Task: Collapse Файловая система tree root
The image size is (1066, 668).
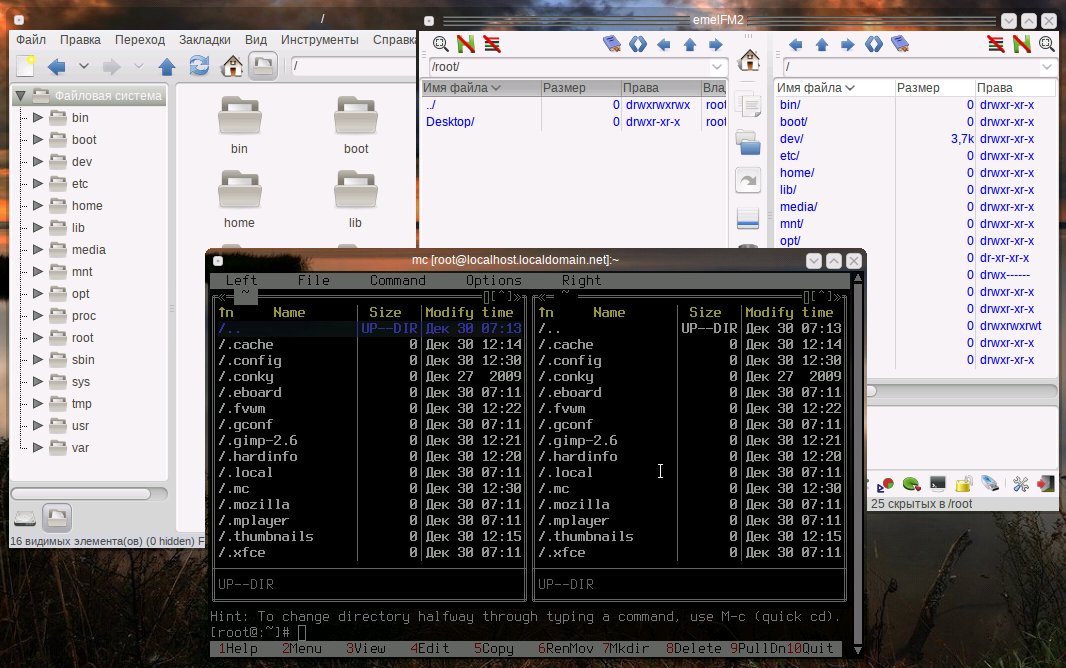Action: (x=20, y=96)
